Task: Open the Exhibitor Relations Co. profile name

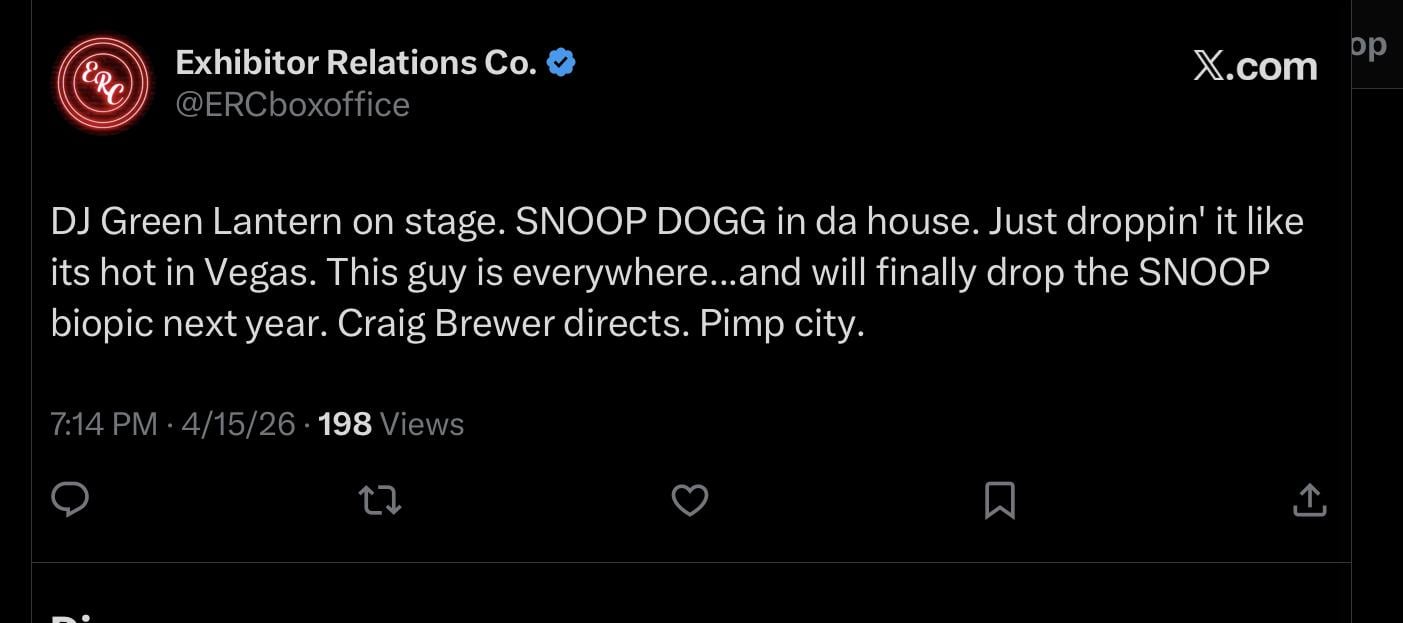Action: point(356,64)
